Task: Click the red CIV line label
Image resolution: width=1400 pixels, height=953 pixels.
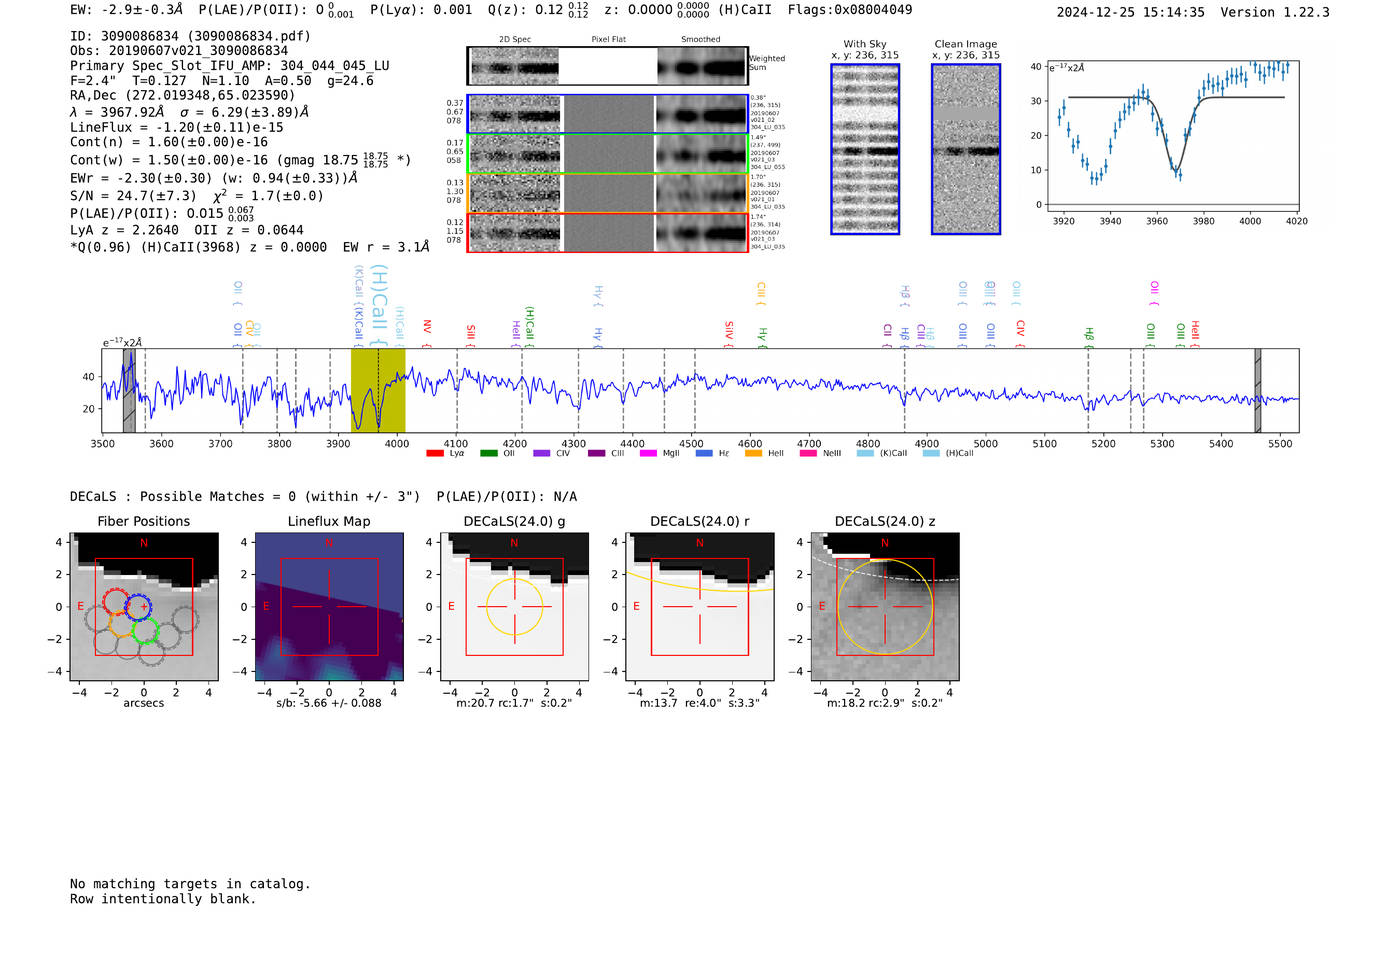Action: click(x=1020, y=334)
